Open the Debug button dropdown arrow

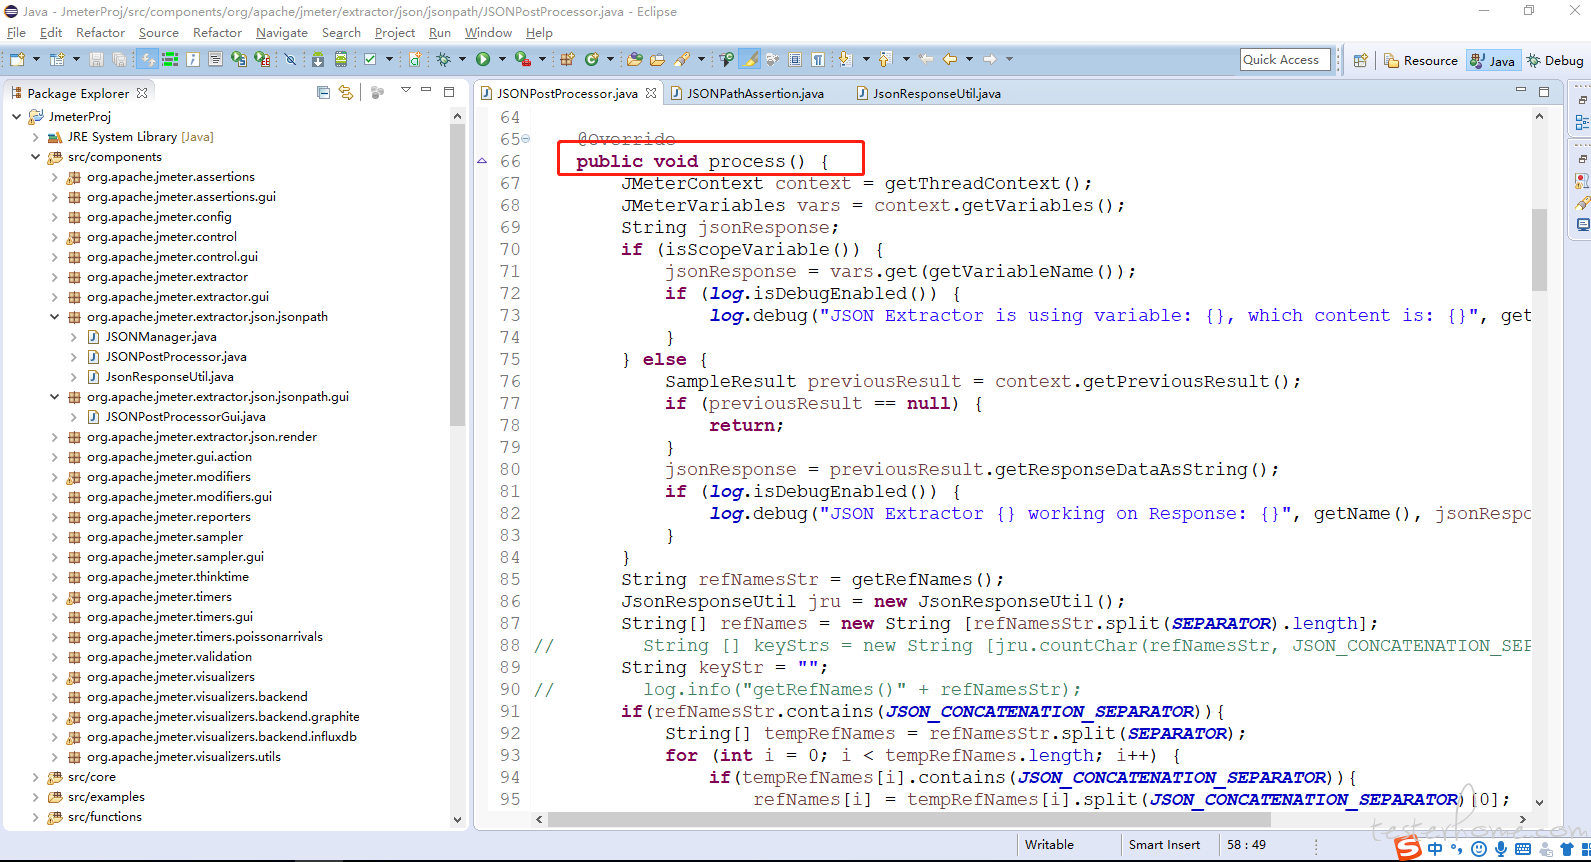tap(463, 60)
